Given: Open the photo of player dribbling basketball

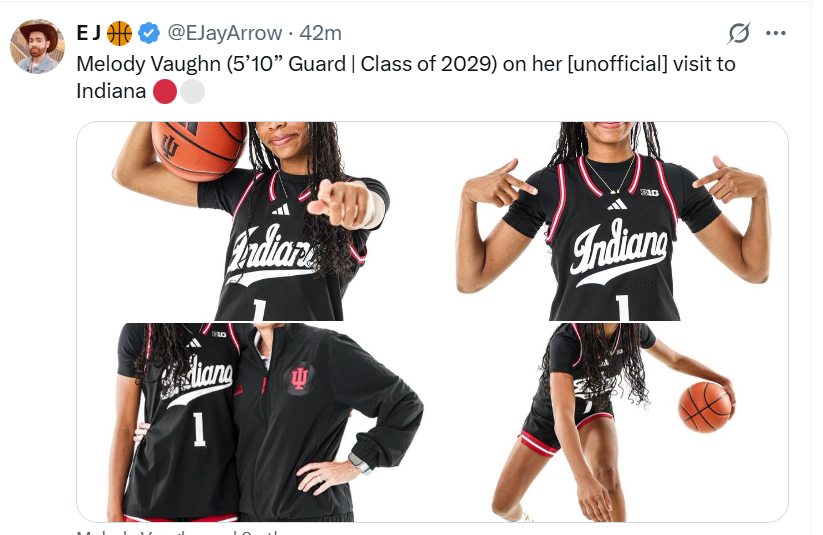Looking at the screenshot, I should click(x=610, y=422).
